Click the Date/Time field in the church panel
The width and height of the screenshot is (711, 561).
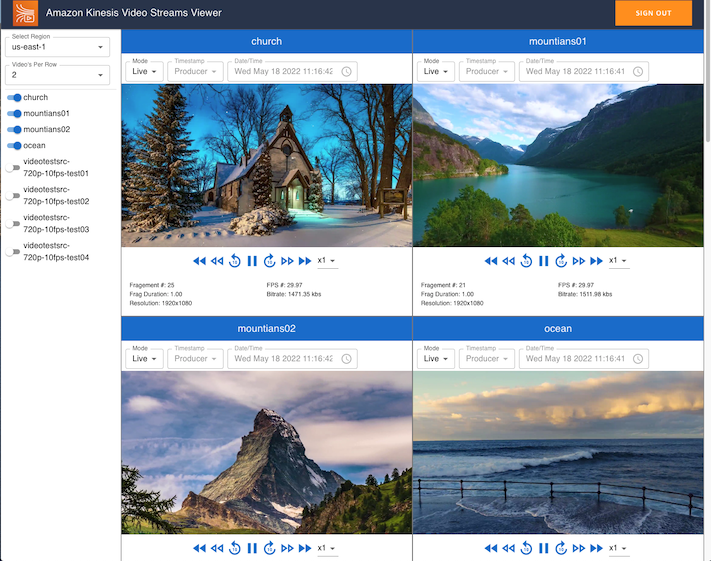(292, 71)
